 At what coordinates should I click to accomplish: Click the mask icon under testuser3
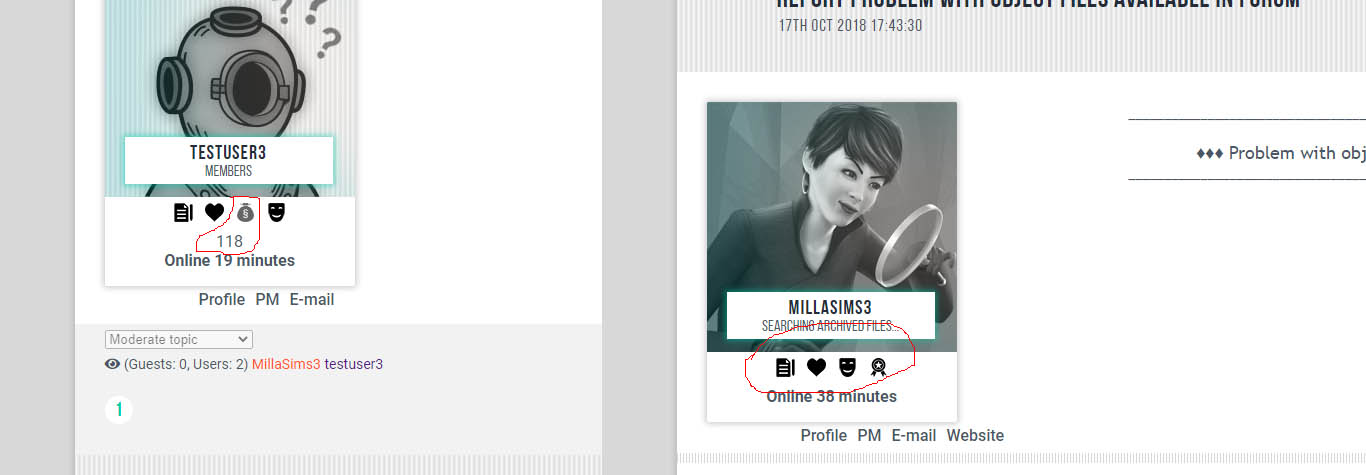click(x=277, y=212)
